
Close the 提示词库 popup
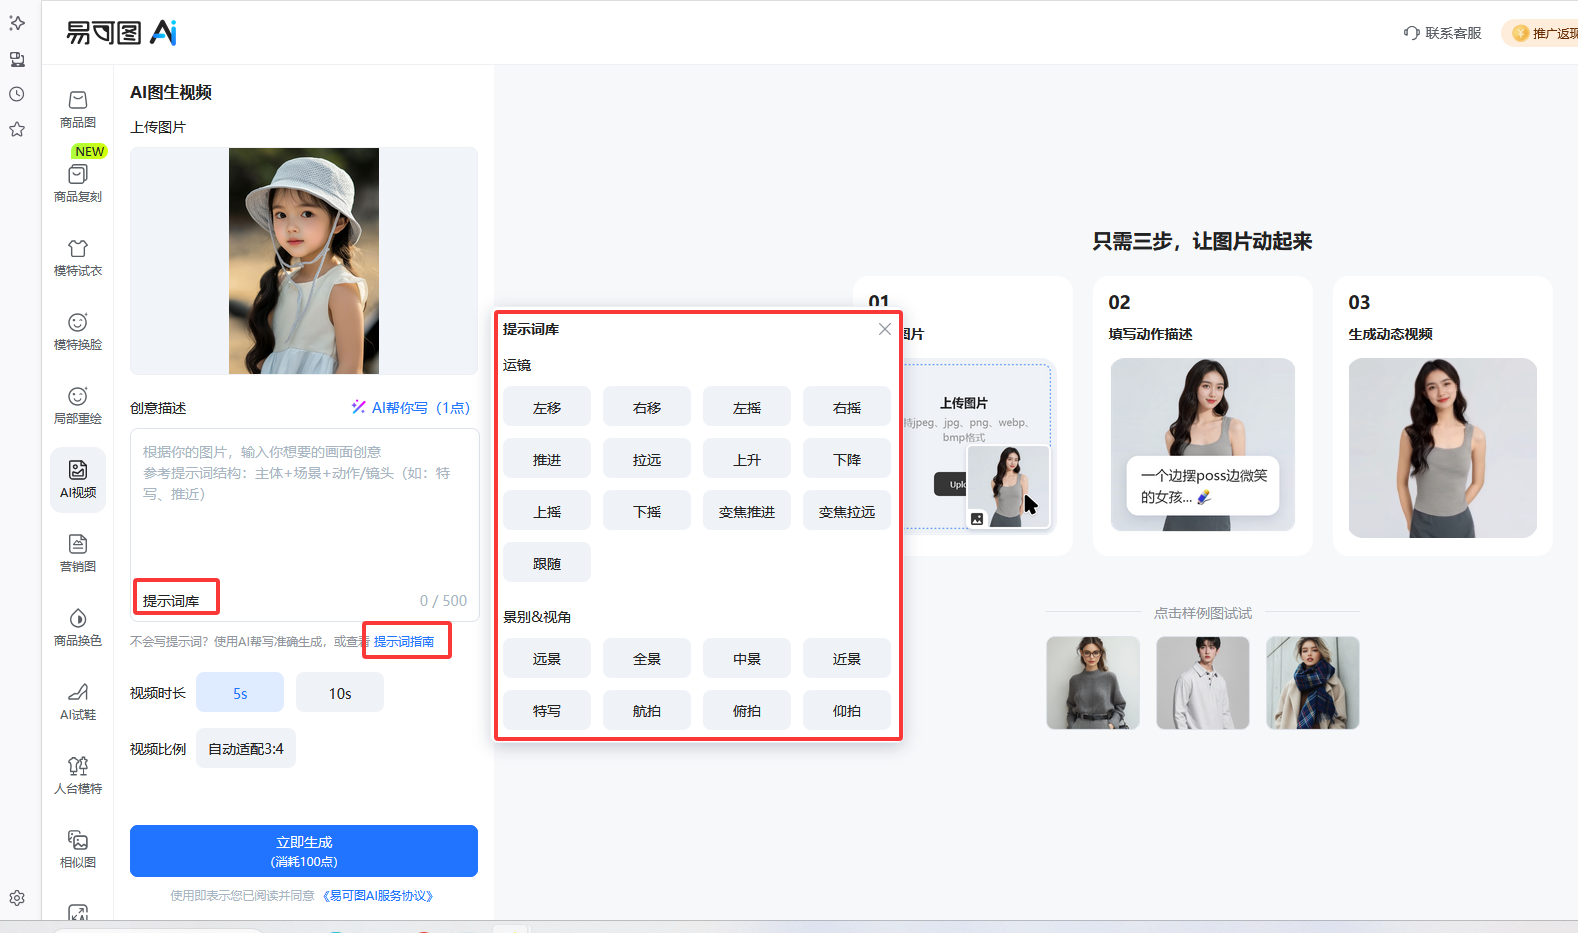click(x=885, y=329)
